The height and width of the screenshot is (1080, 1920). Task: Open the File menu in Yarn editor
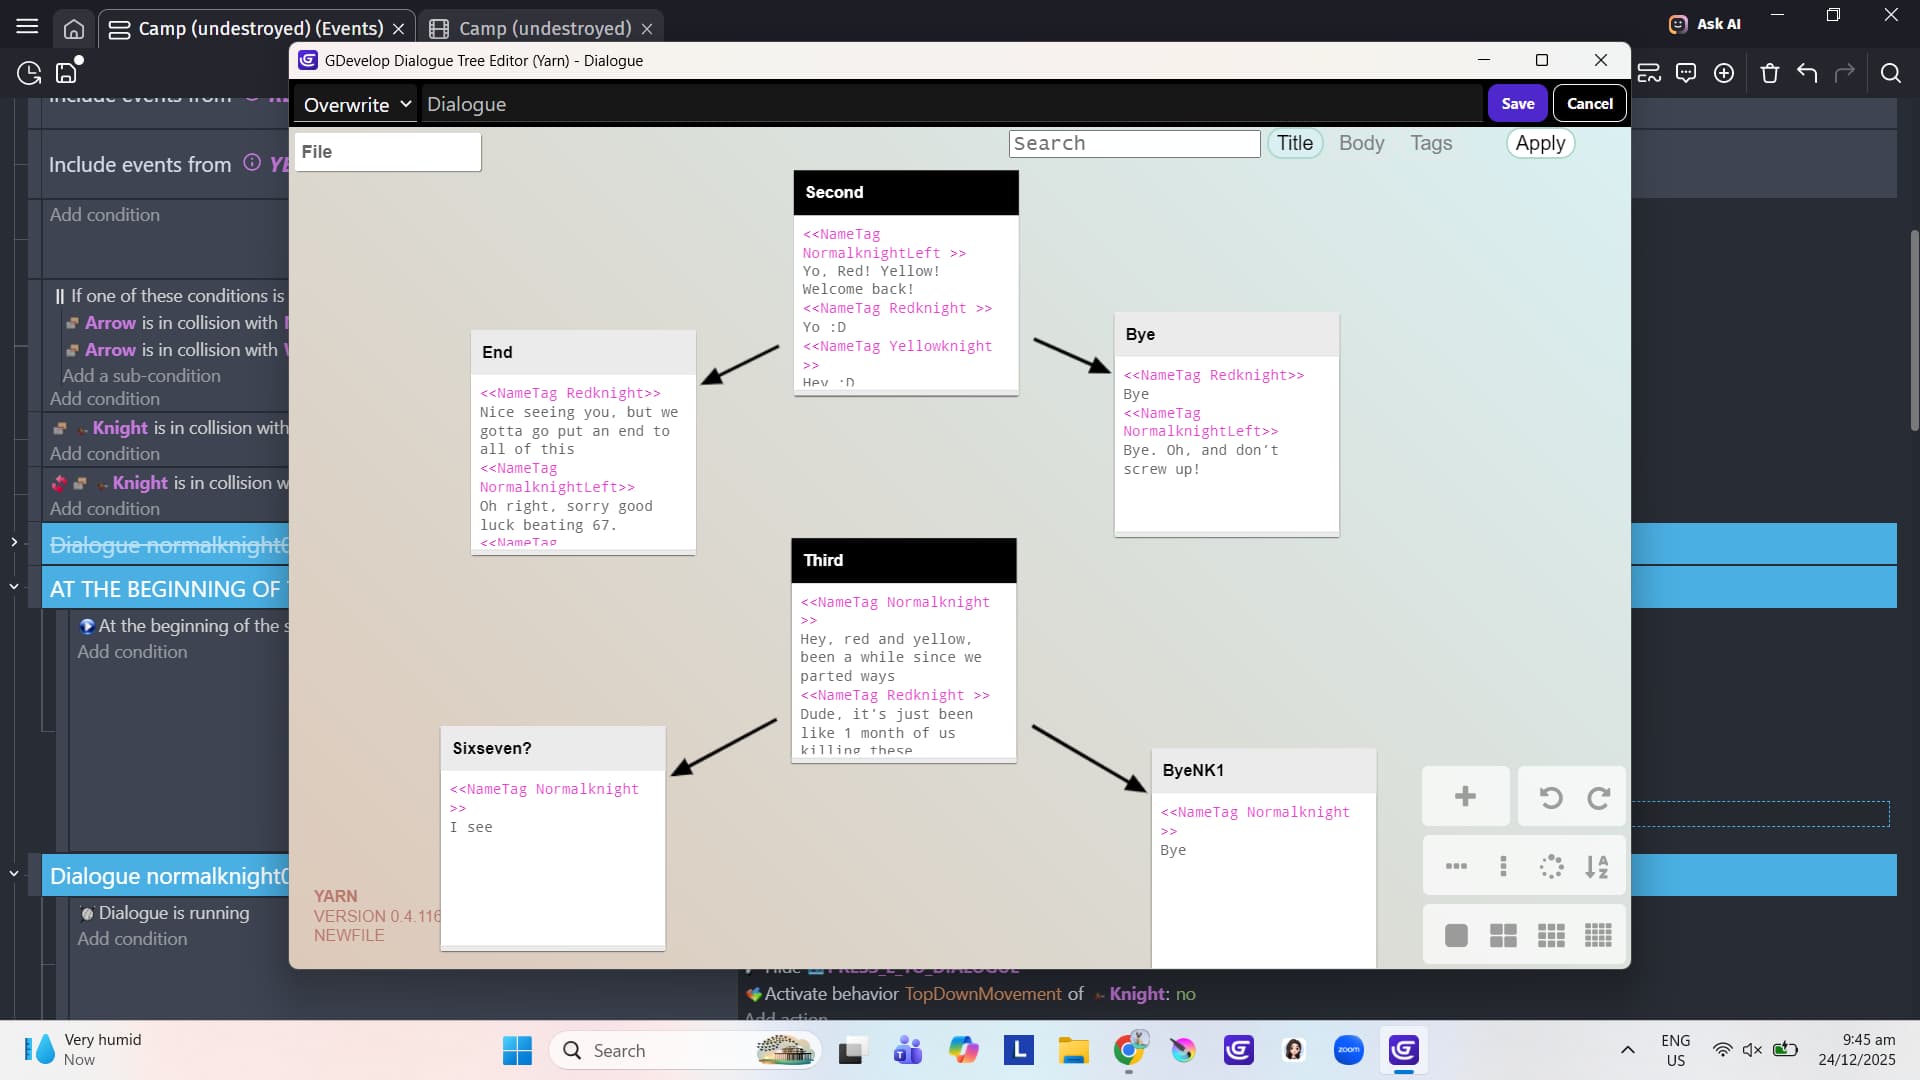click(387, 152)
